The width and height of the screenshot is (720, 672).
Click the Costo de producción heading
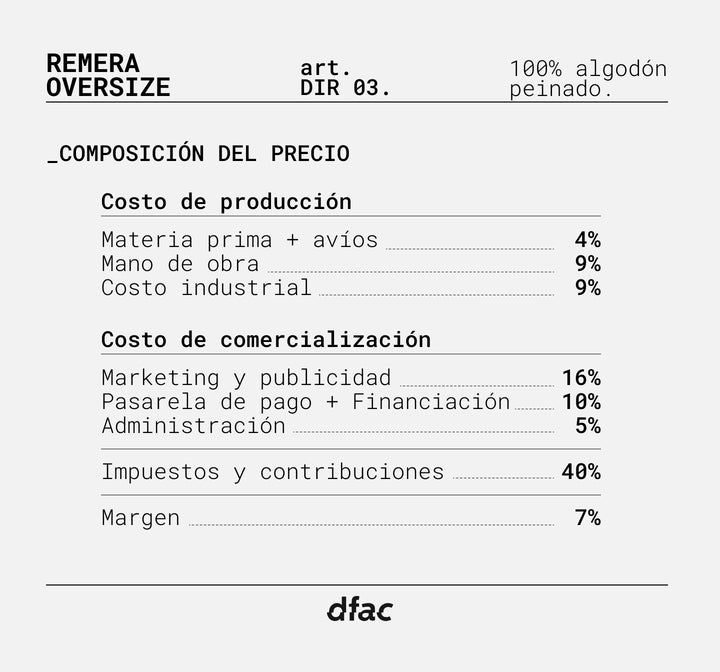[x=226, y=202]
